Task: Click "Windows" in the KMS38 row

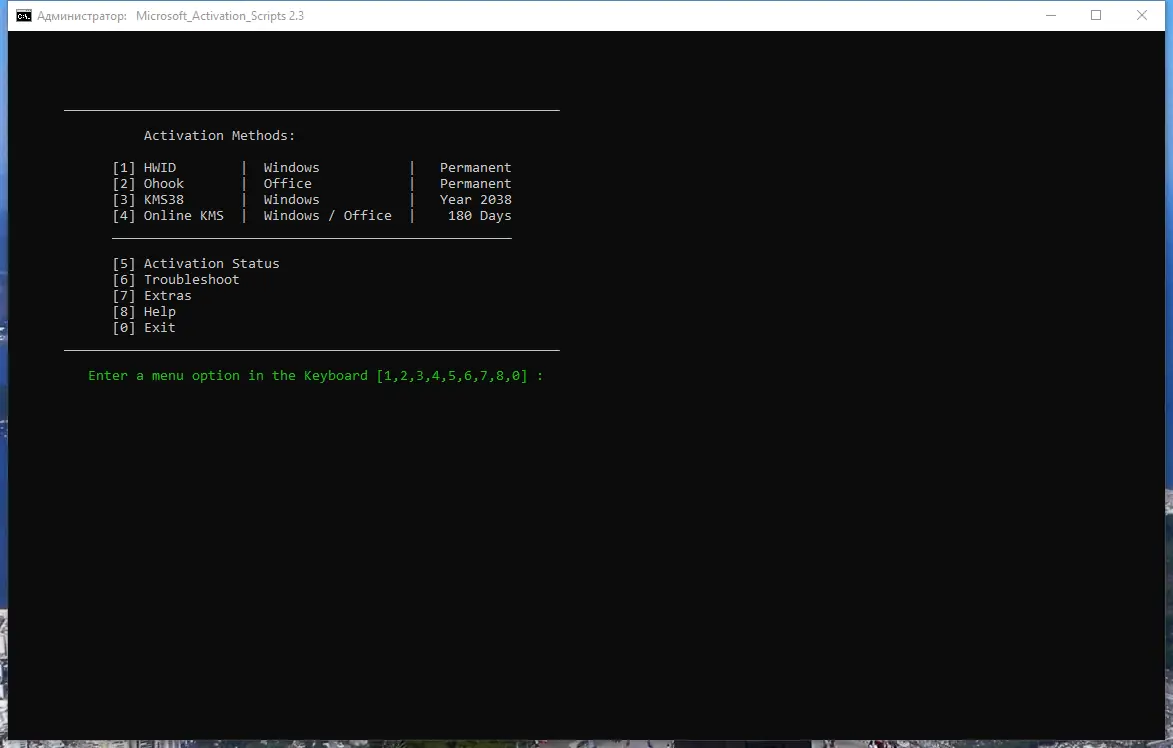Action: tap(291, 200)
